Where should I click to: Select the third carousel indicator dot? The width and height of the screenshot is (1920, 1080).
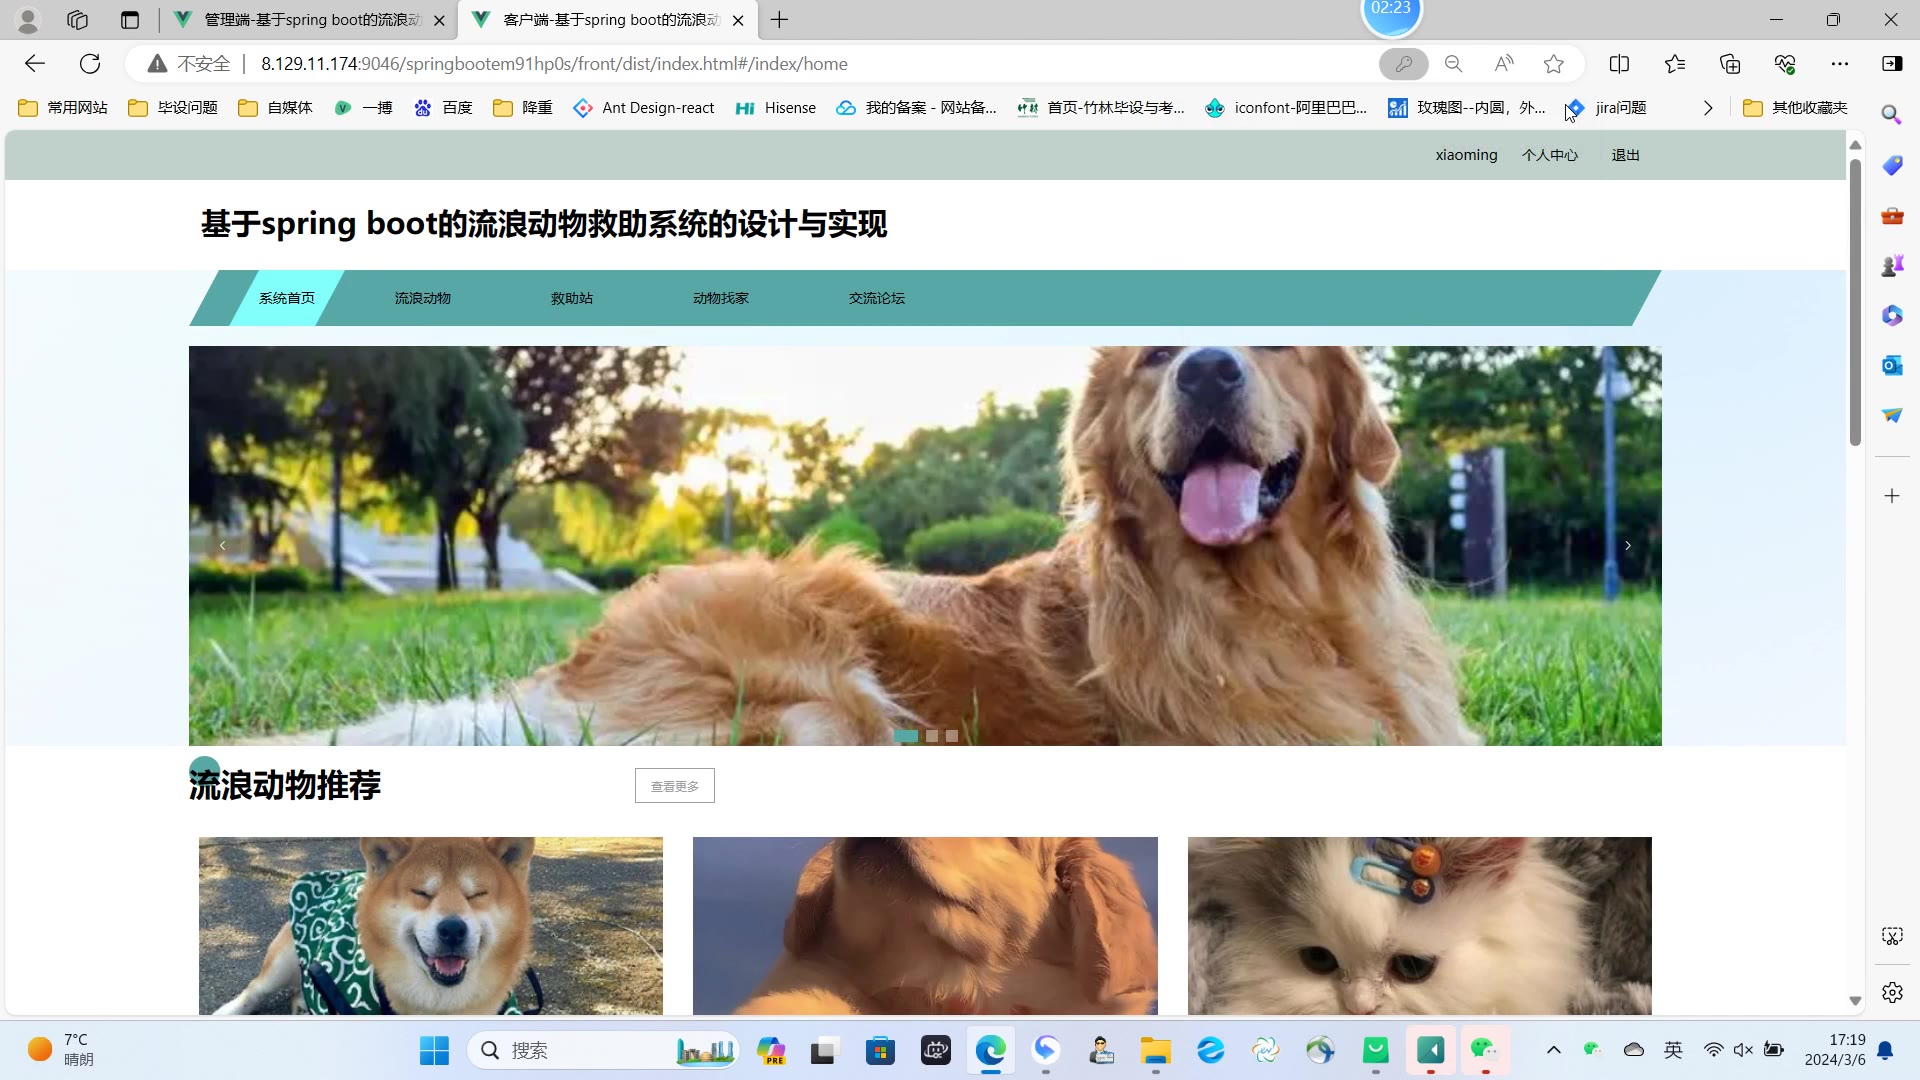pos(952,736)
